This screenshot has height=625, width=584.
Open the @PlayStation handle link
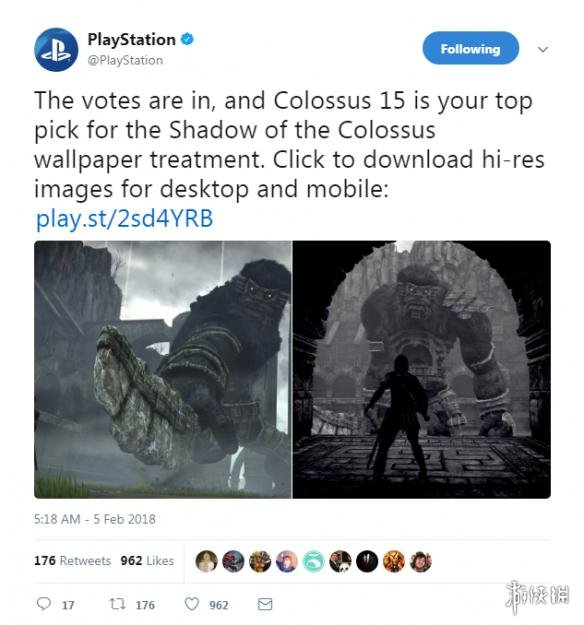pos(125,60)
